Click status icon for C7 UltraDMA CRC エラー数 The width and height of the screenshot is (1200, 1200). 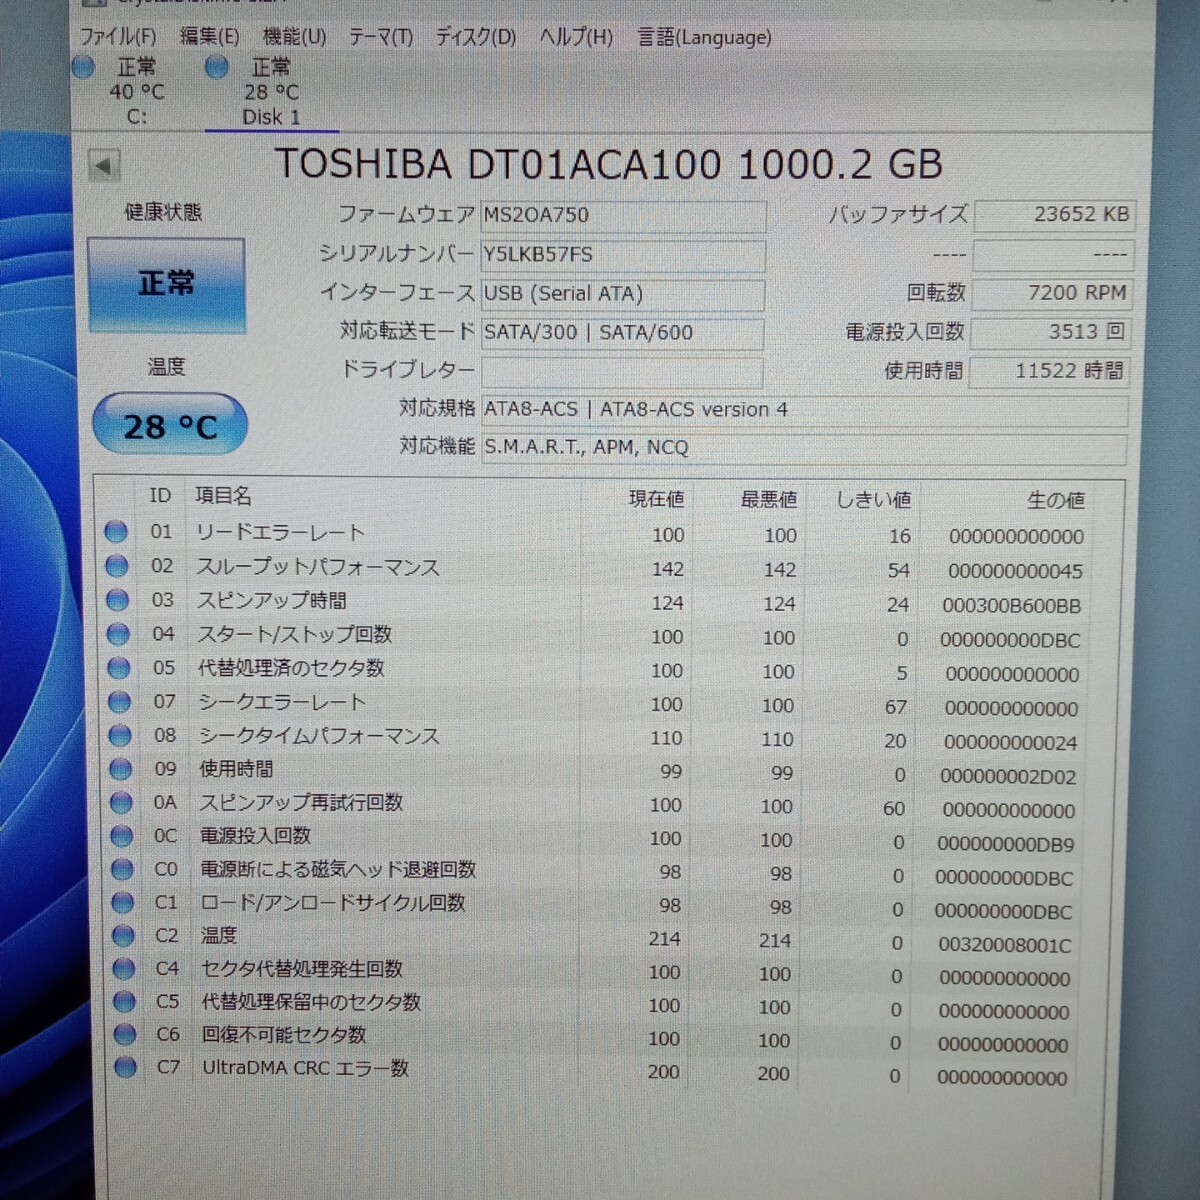pos(125,1068)
